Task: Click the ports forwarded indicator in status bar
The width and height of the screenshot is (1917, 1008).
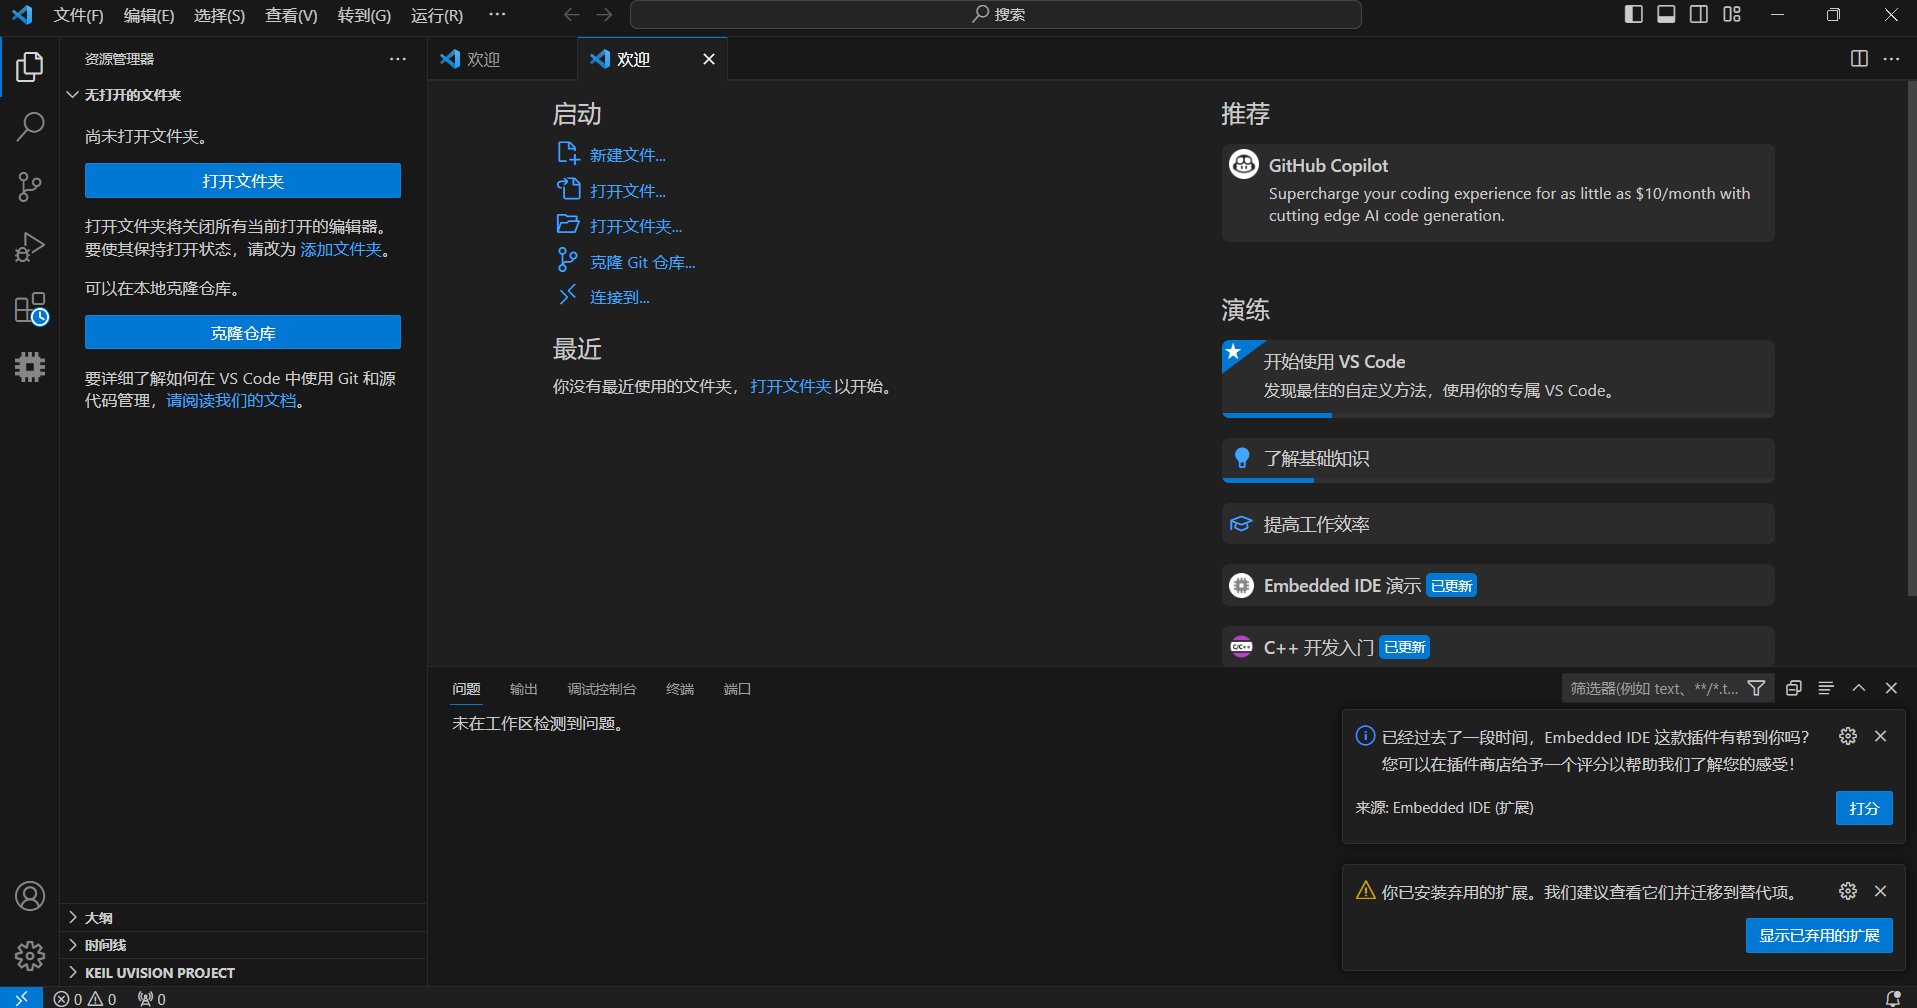Action: (x=152, y=998)
